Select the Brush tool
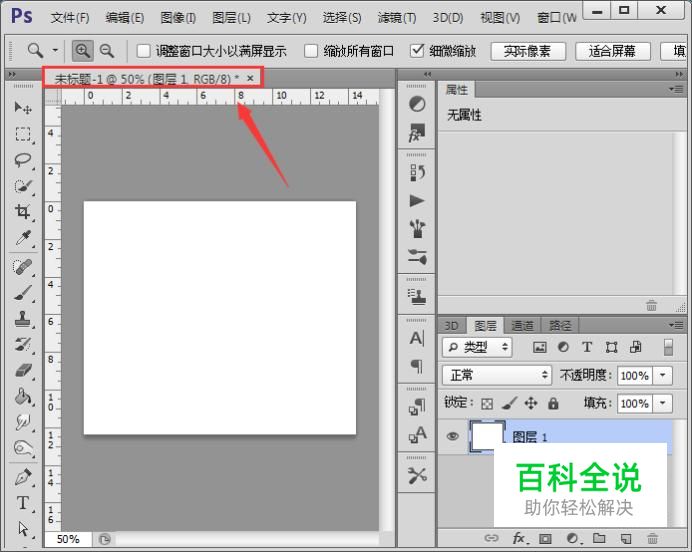The height and width of the screenshot is (552, 692). click(23, 293)
